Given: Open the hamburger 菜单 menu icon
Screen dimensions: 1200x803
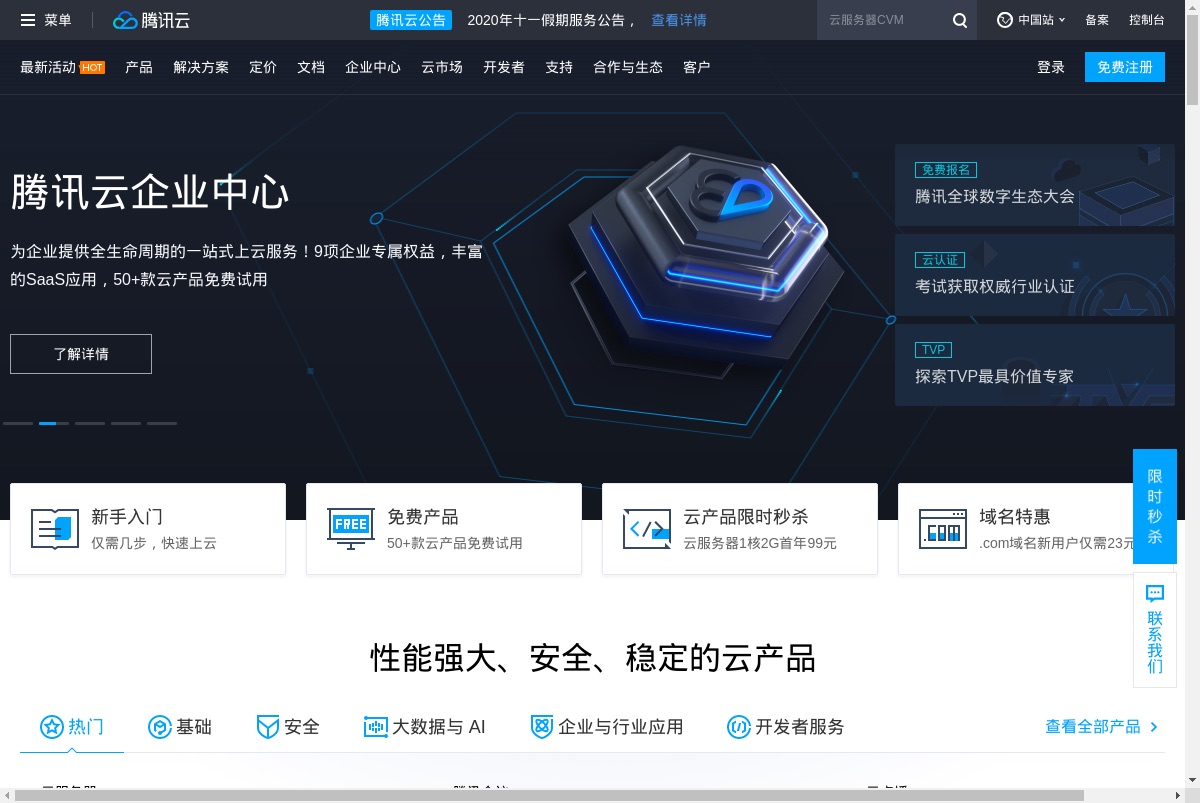Looking at the screenshot, I should [28, 20].
